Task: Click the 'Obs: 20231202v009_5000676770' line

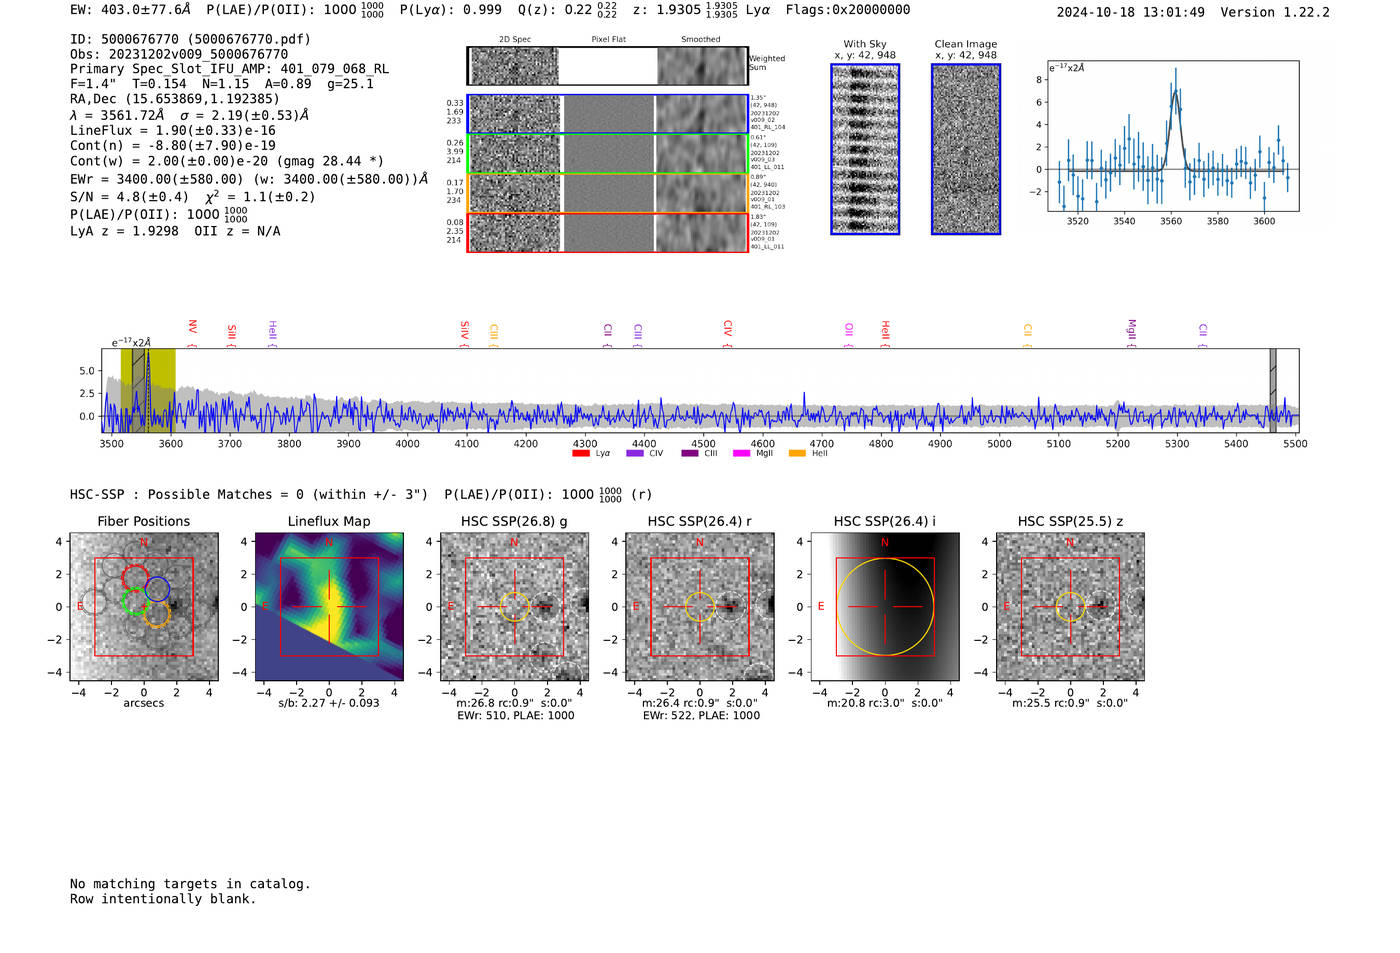Action: (179, 54)
